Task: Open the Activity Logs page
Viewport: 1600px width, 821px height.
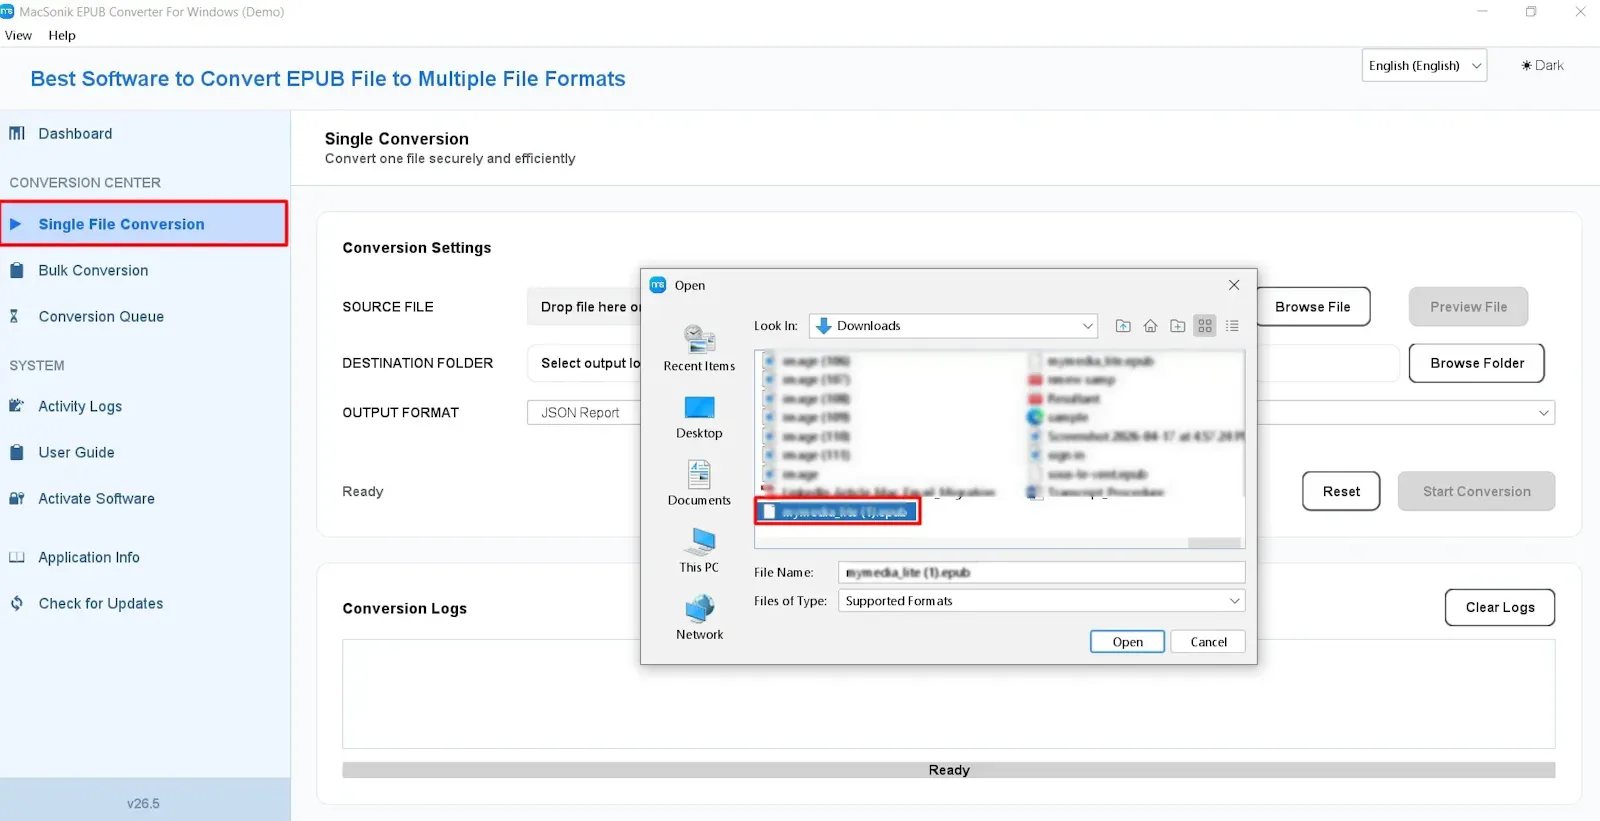Action: click(80, 406)
